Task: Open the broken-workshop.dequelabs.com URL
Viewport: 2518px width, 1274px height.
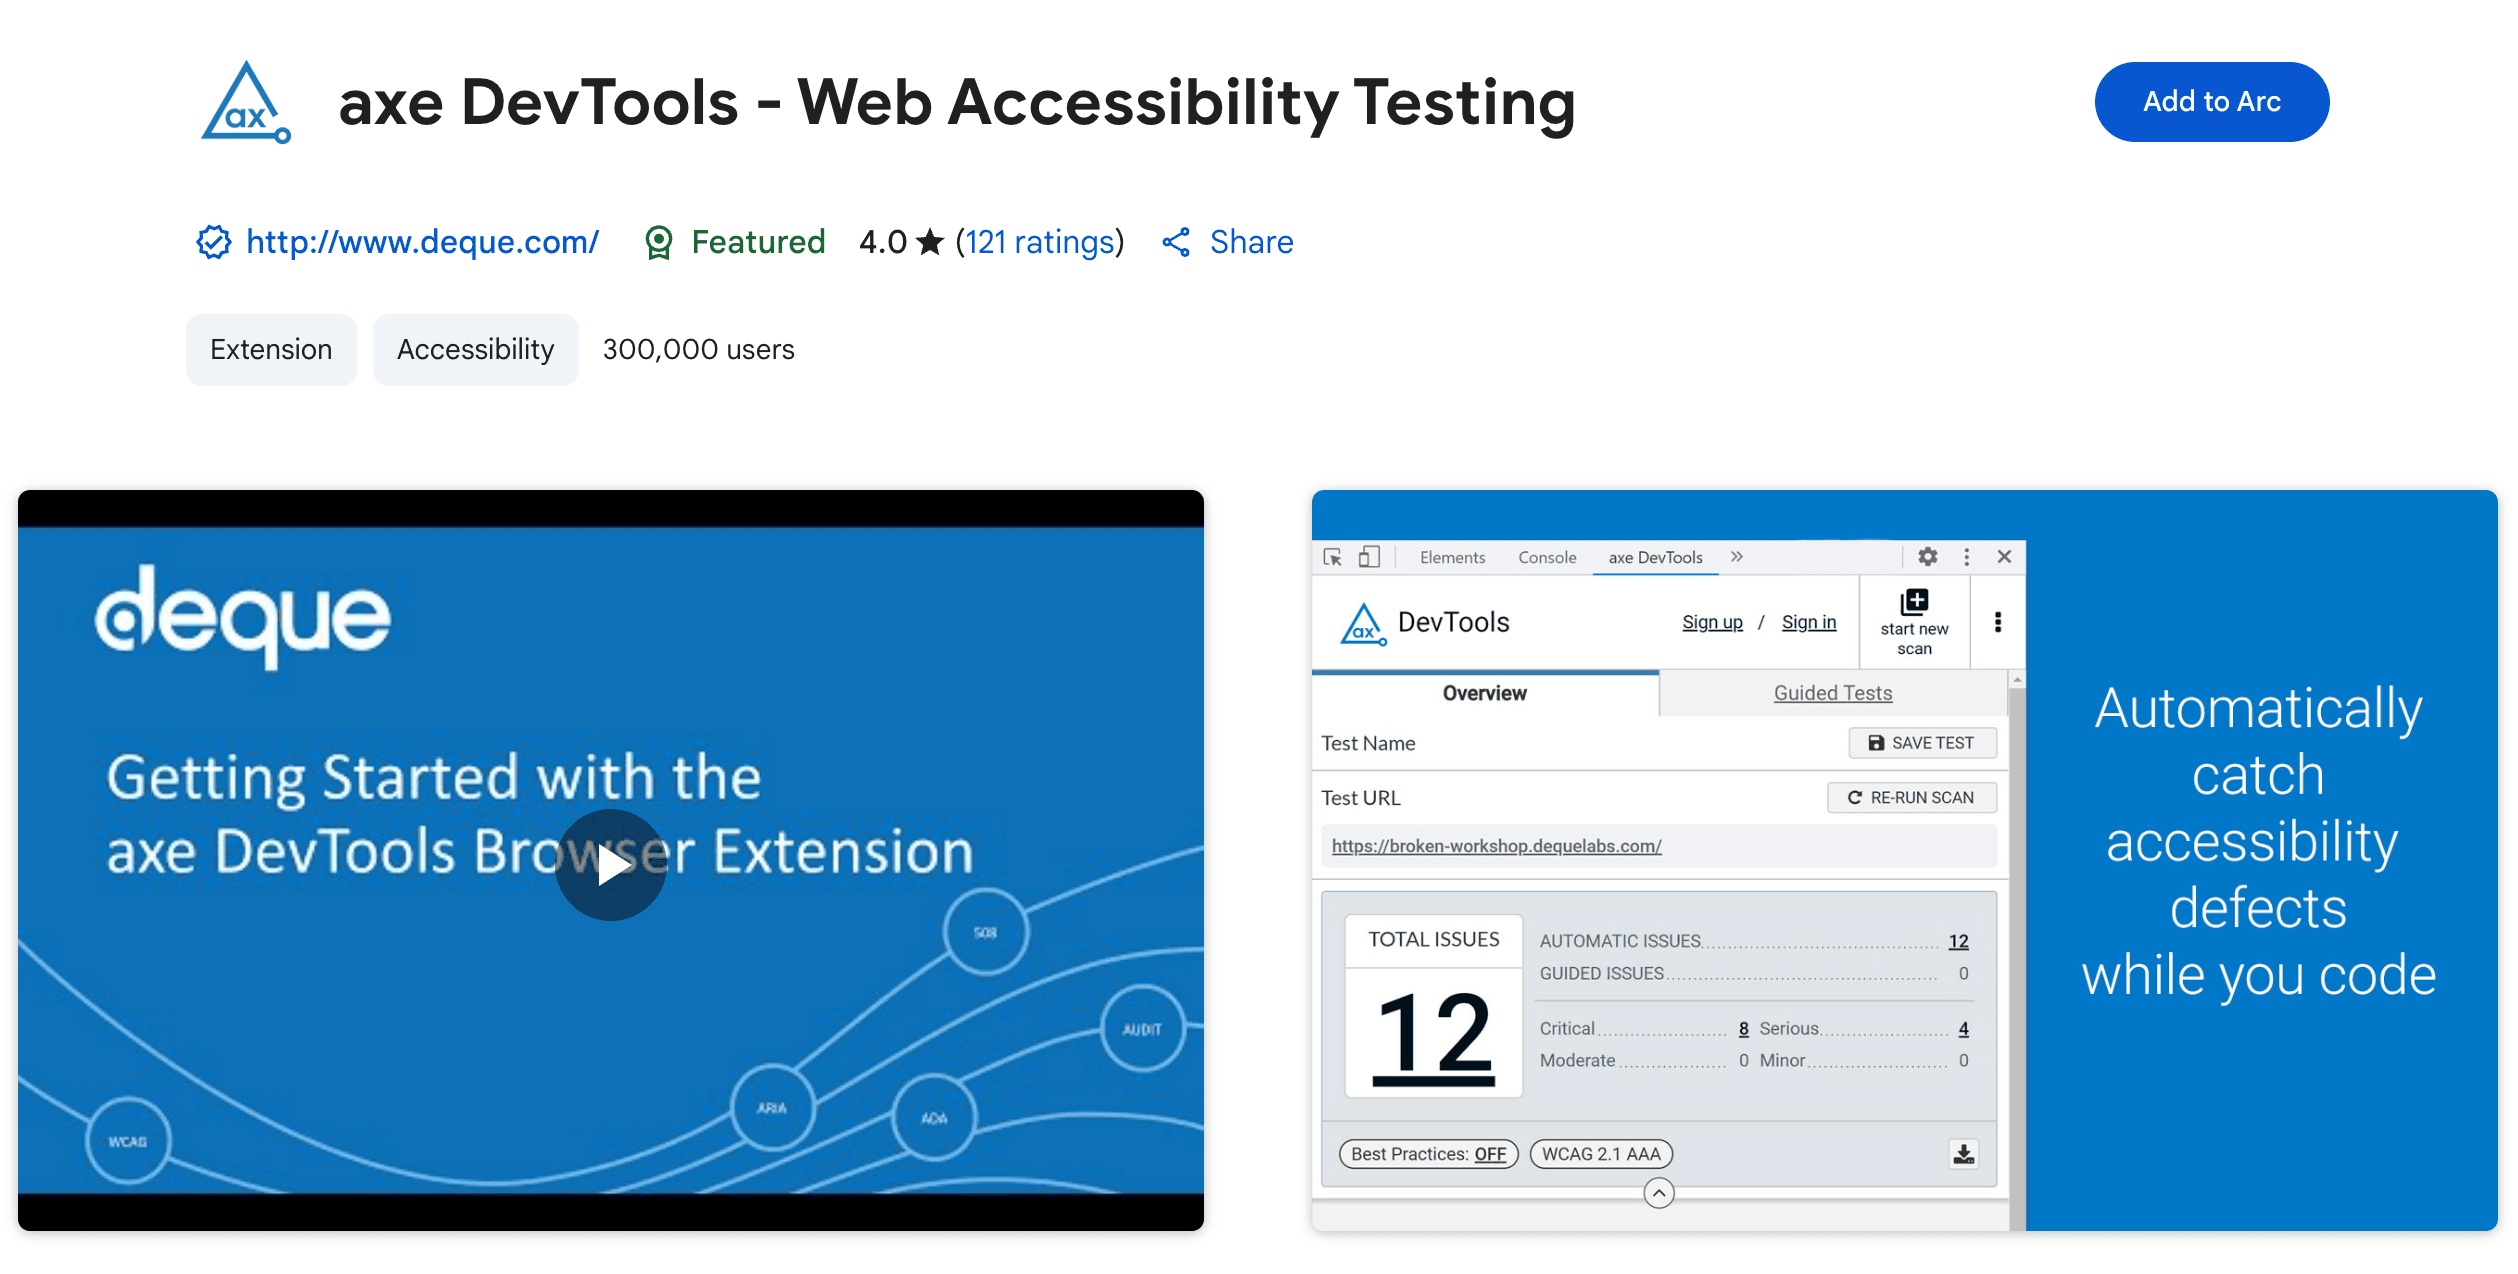Action: click(1496, 846)
